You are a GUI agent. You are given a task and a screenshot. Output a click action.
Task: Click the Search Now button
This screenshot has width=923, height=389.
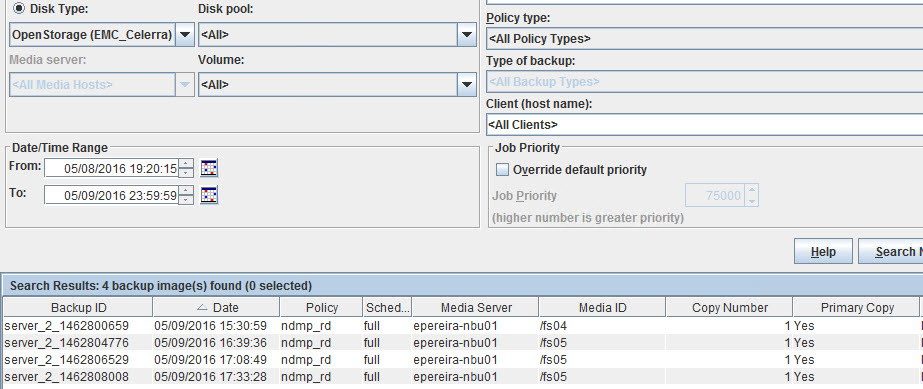[890, 252]
